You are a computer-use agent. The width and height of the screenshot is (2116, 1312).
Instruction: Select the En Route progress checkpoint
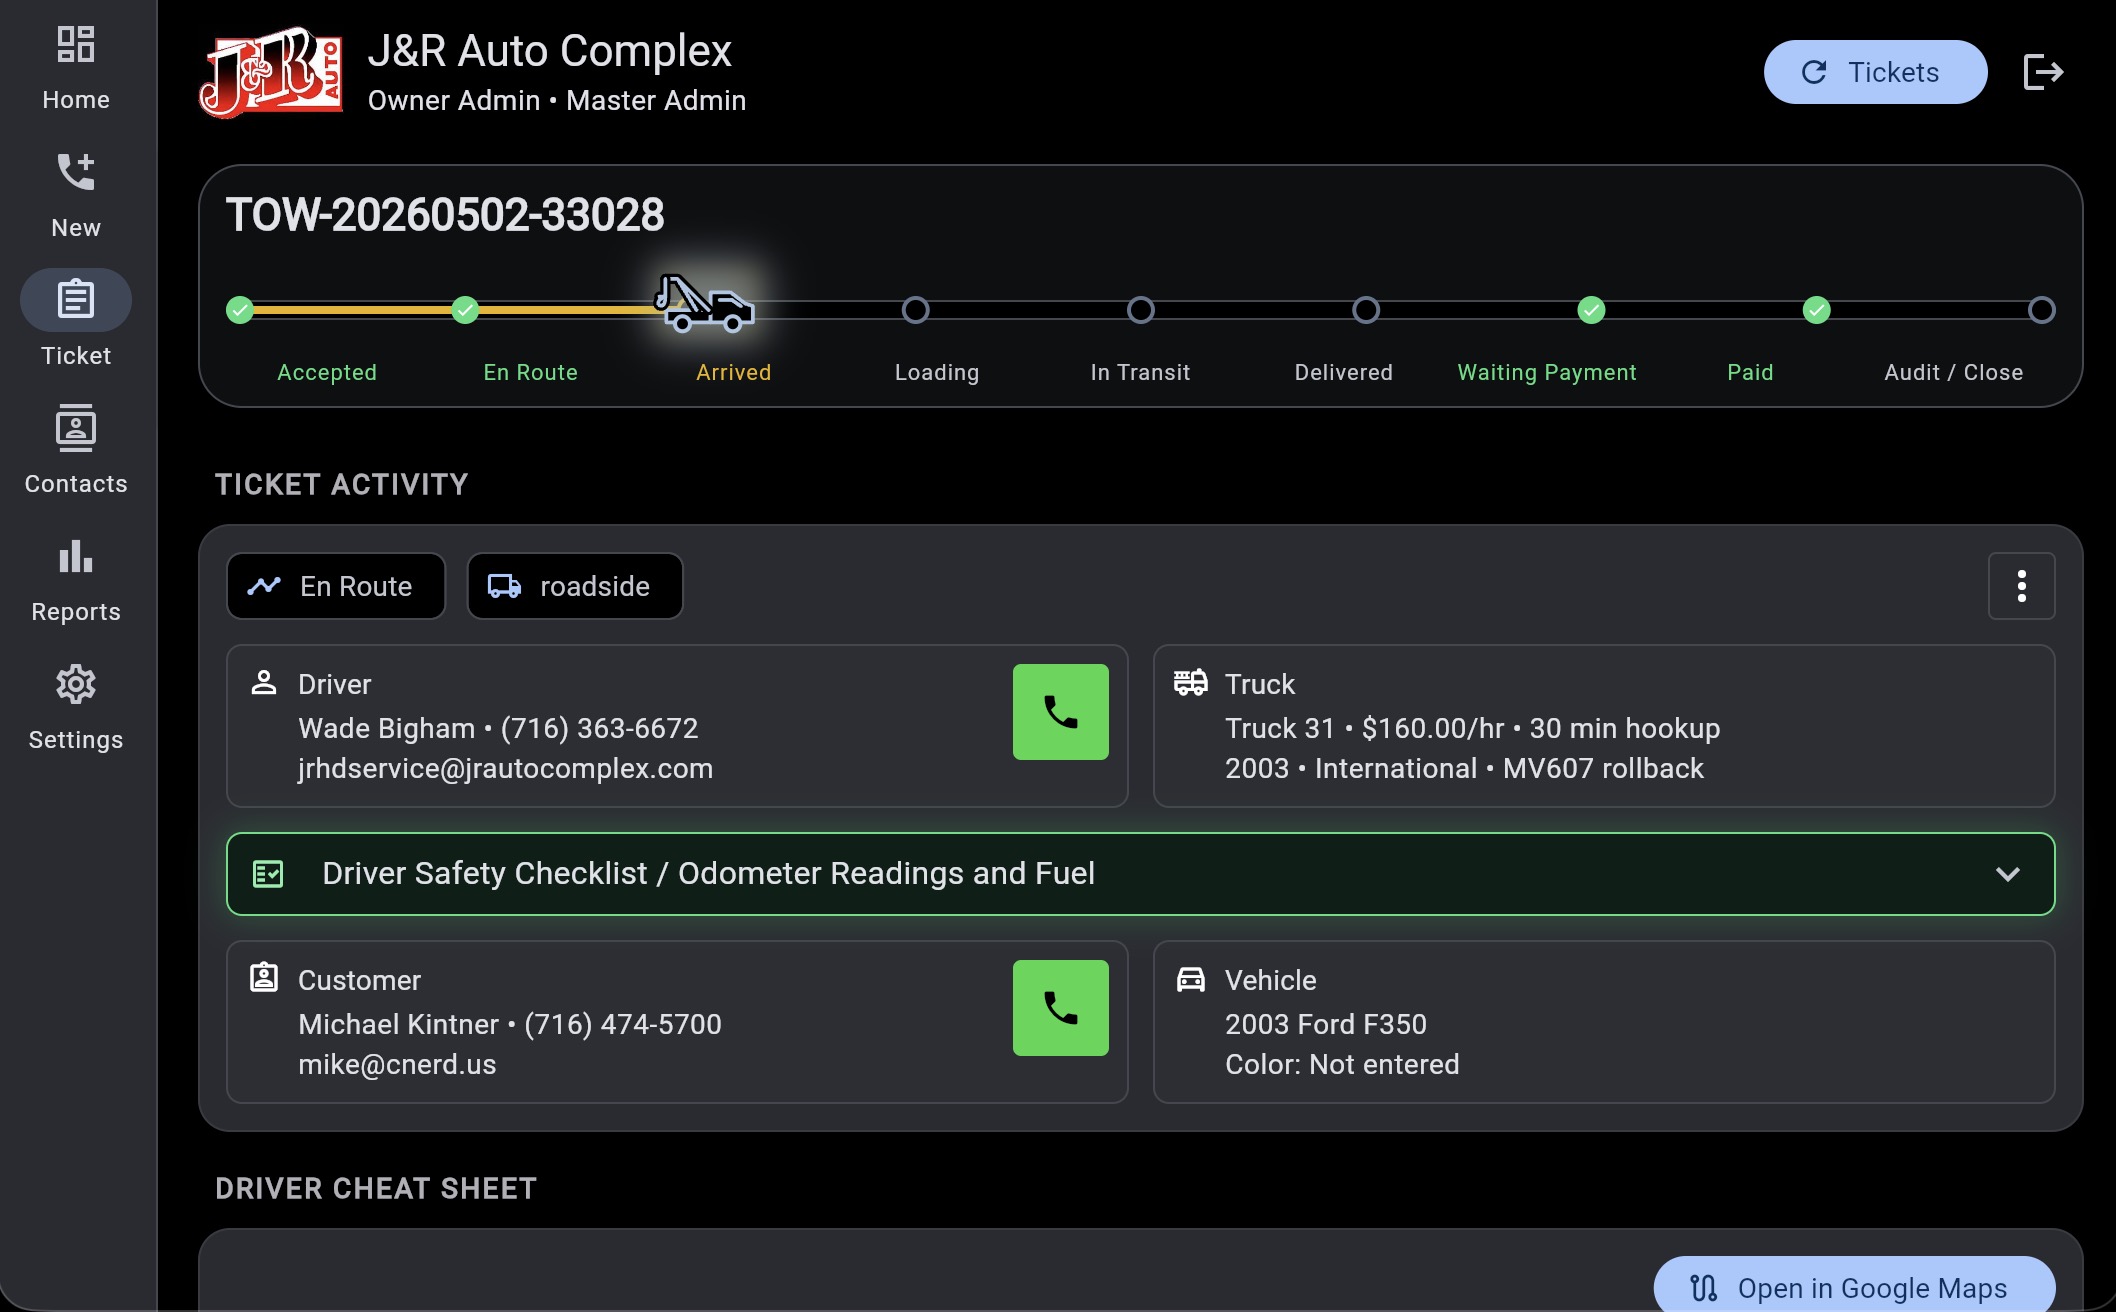465,310
